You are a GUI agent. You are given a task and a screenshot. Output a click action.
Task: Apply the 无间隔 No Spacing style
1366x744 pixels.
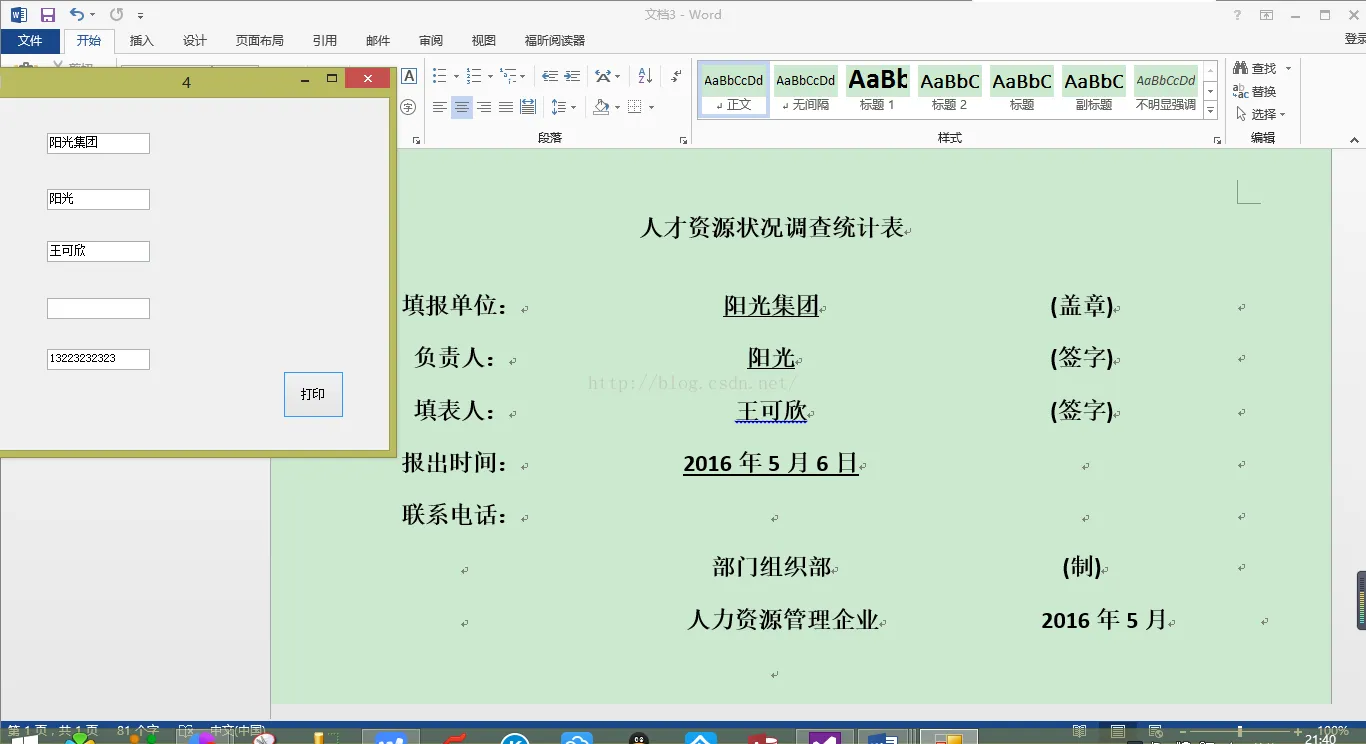click(x=806, y=89)
